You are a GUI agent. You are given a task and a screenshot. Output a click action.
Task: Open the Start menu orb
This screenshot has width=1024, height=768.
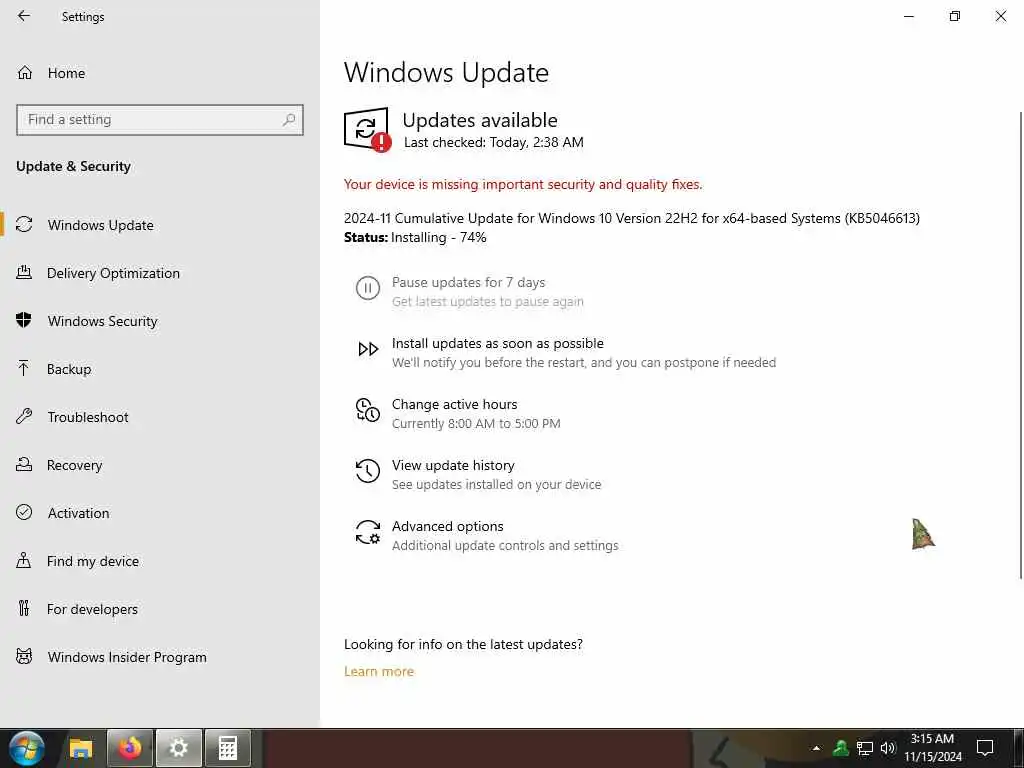pos(27,748)
